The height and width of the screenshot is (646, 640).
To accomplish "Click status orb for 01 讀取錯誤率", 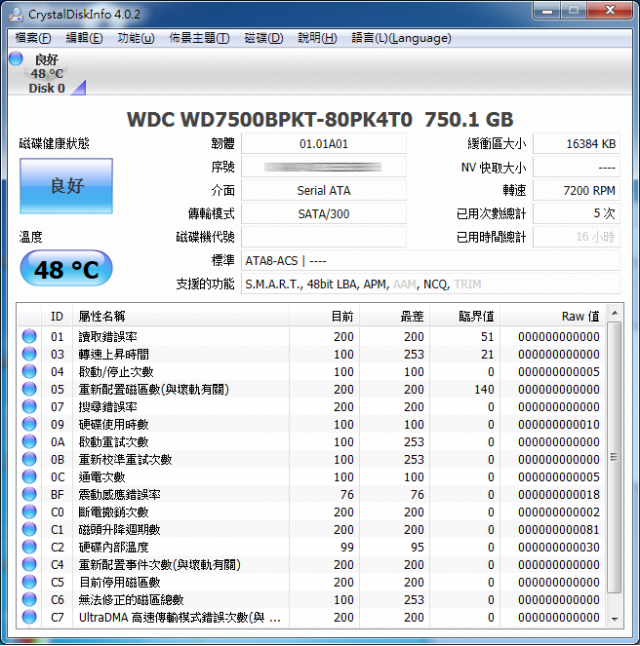I will (x=29, y=336).
